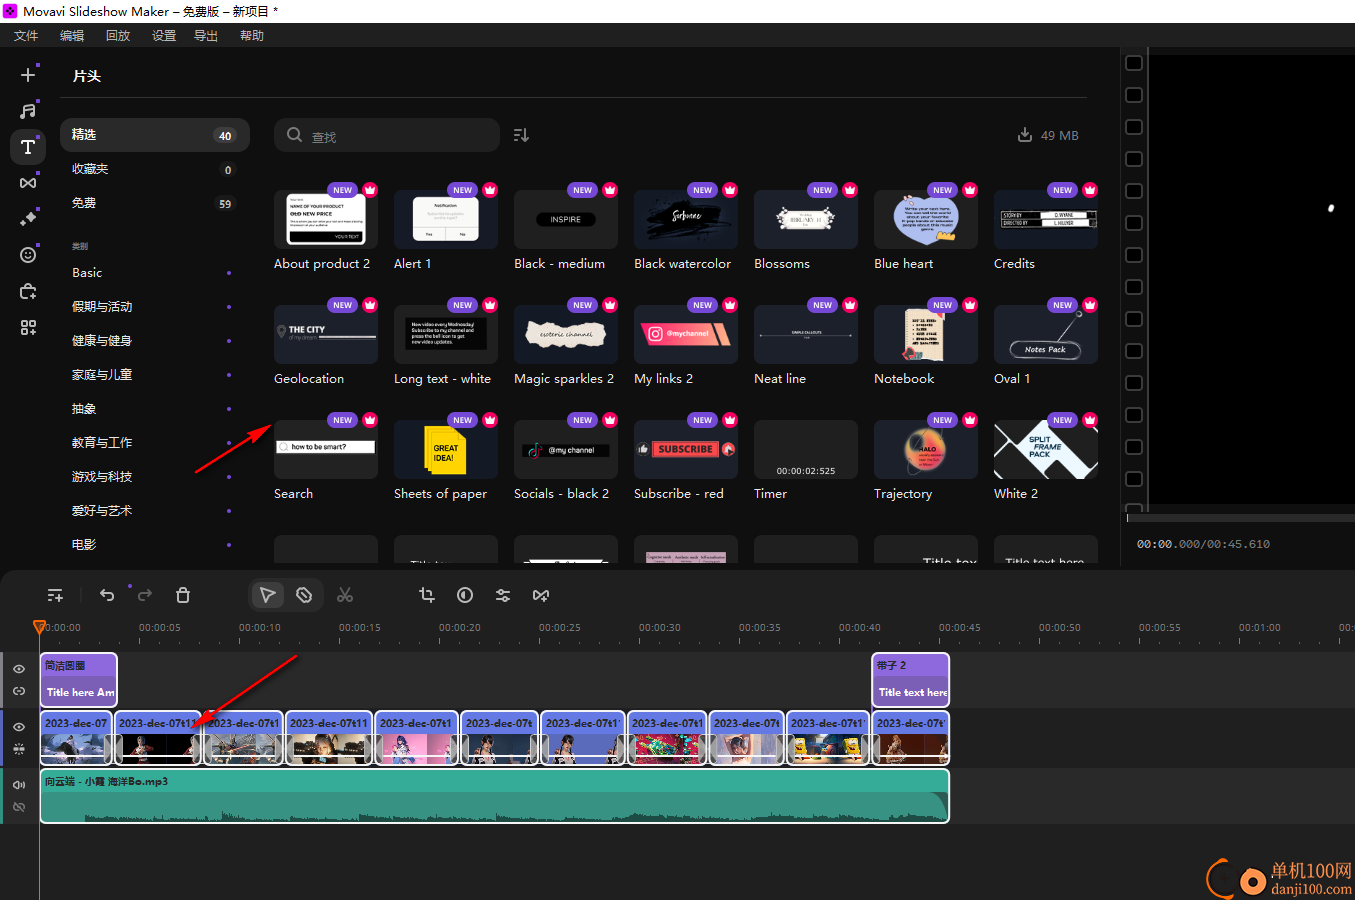Screen dimensions: 1355x900
Task: Open the crop and rotate tool
Action: tap(427, 595)
